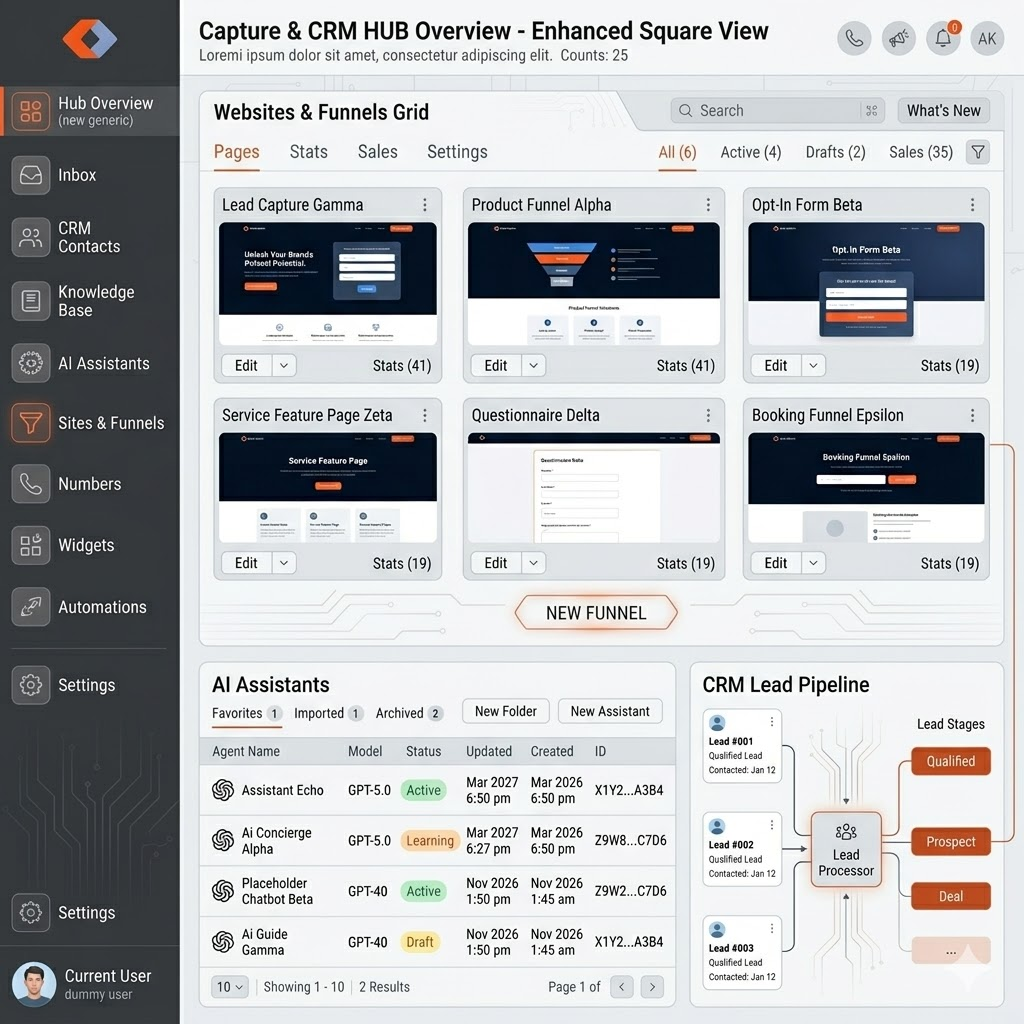Expand Edit dropdown on Questionnaire Delta
The height and width of the screenshot is (1024, 1024).
click(x=534, y=563)
